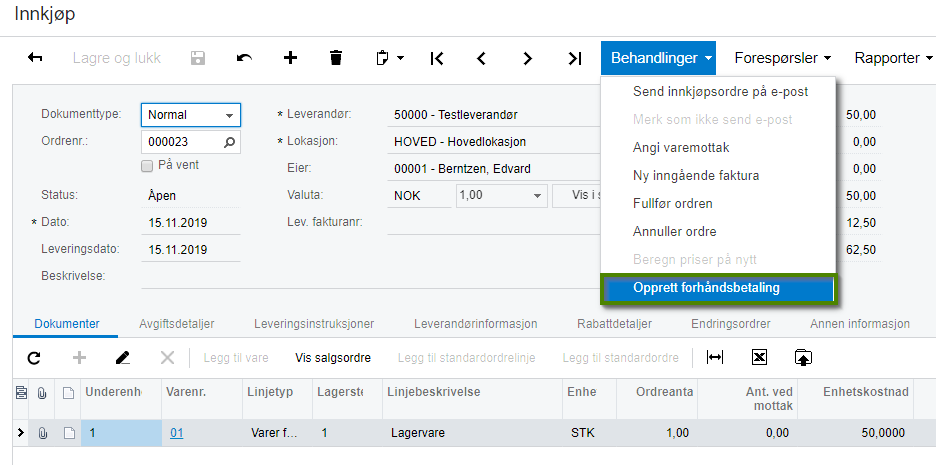This screenshot has height=465, width=936.
Task: Add a new purchase order with plus icon
Action: [x=290, y=58]
